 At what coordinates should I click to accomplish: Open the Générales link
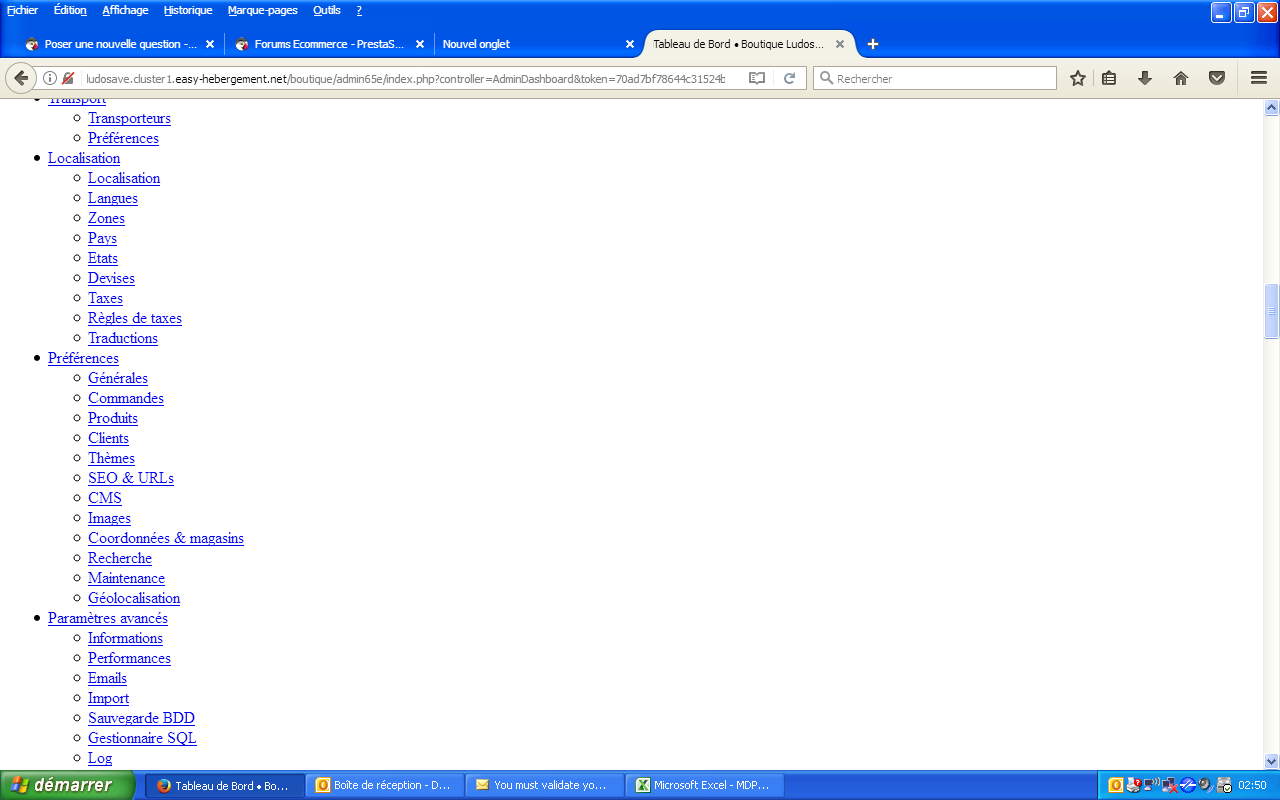(x=118, y=378)
